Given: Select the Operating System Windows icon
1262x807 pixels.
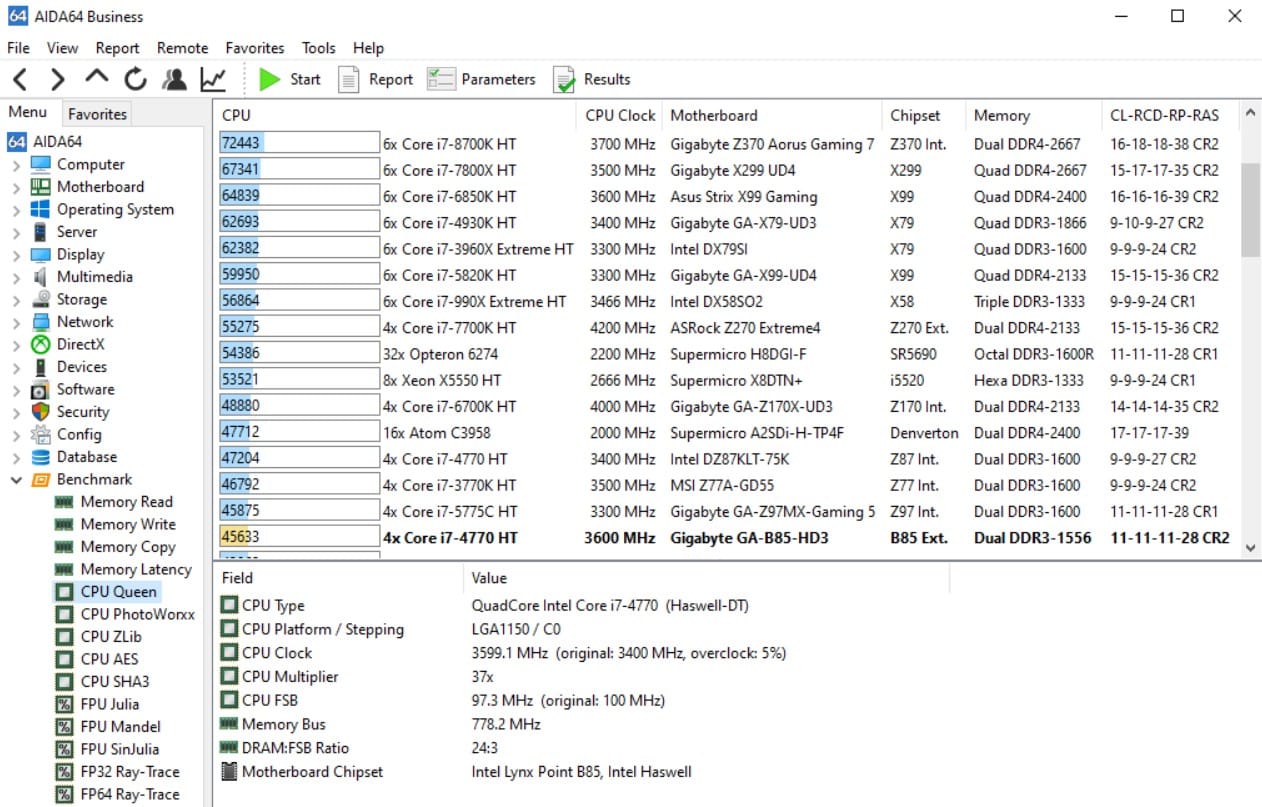Looking at the screenshot, I should point(41,209).
